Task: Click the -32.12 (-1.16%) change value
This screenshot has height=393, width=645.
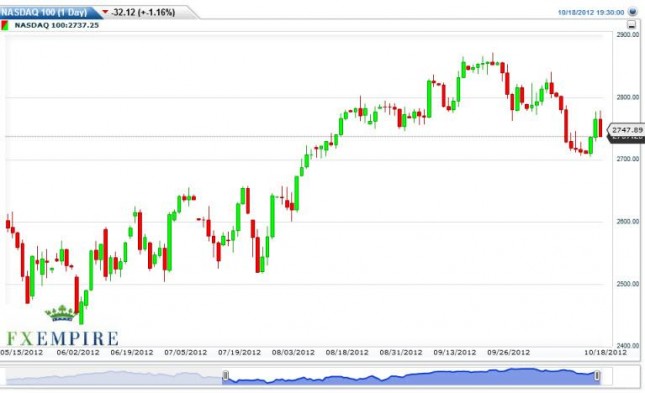Action: click(143, 12)
